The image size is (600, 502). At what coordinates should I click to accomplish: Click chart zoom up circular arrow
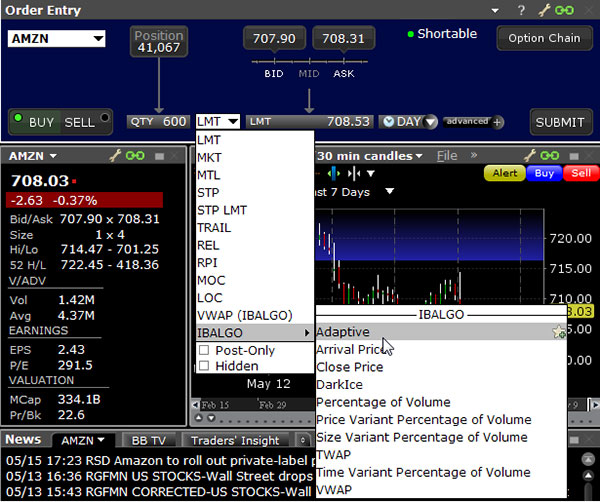(x=199, y=418)
